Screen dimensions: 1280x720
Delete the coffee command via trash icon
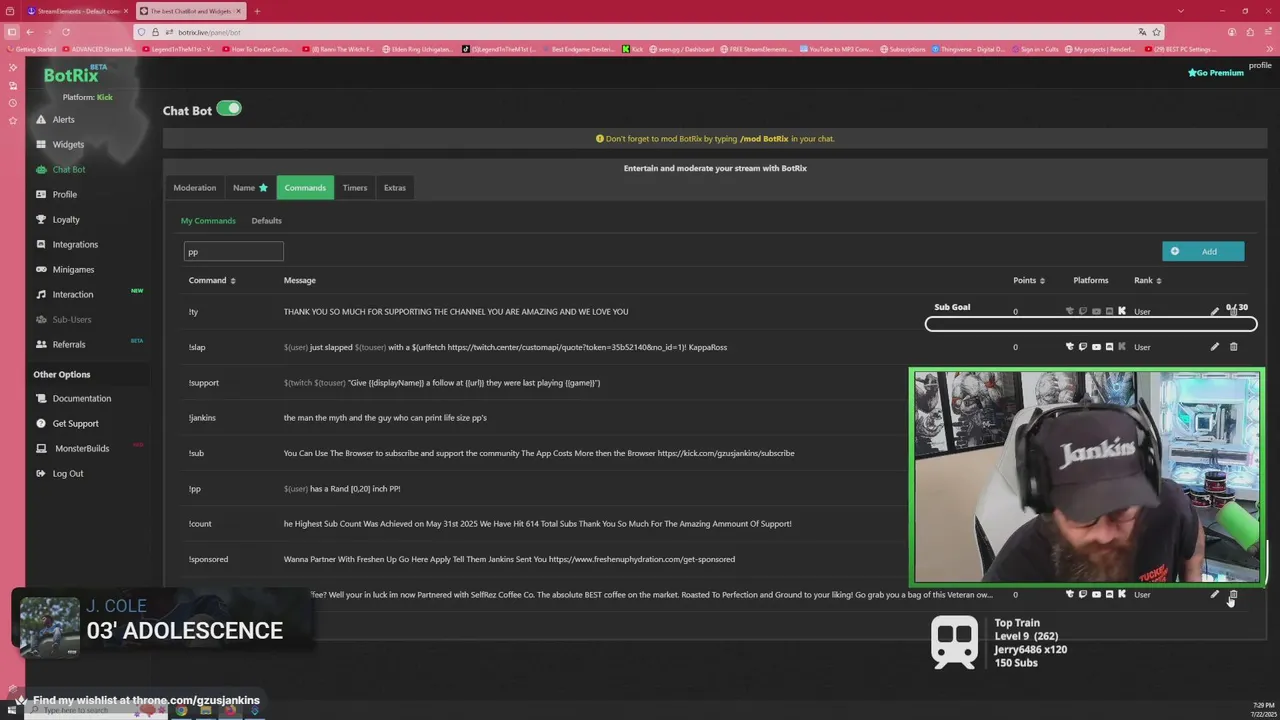pyautogui.click(x=1233, y=594)
